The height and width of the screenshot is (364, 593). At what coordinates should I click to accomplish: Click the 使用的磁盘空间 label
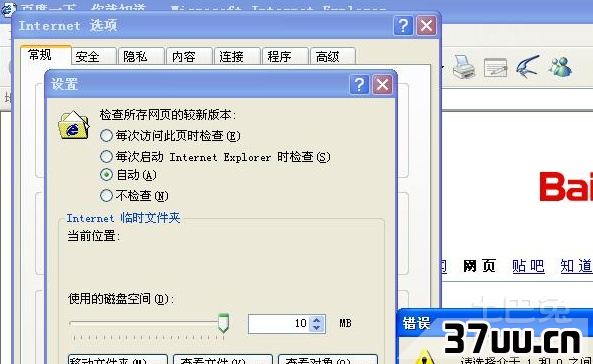point(121,299)
